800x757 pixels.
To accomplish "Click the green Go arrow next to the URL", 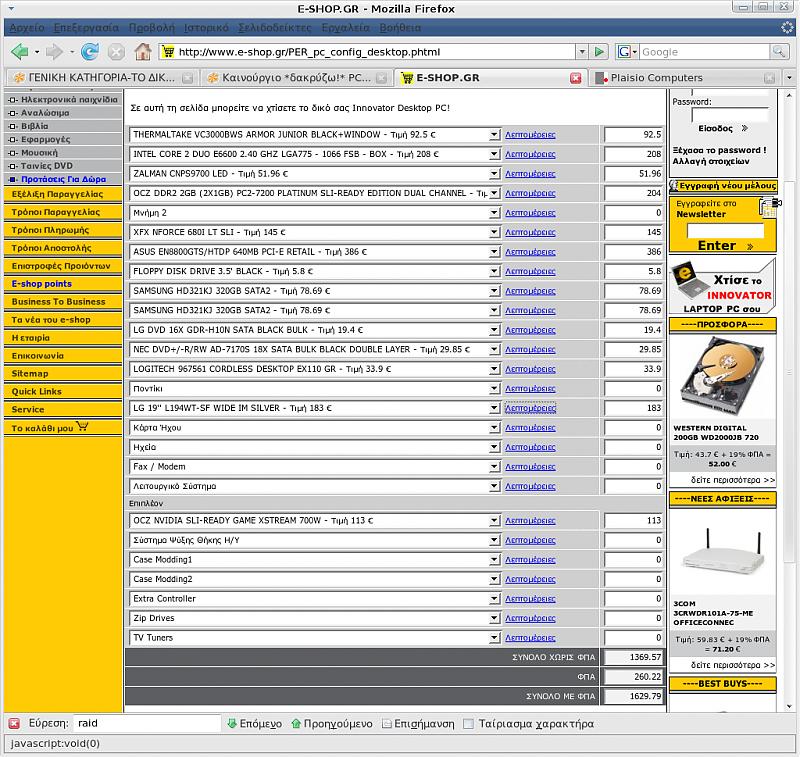I will (599, 52).
